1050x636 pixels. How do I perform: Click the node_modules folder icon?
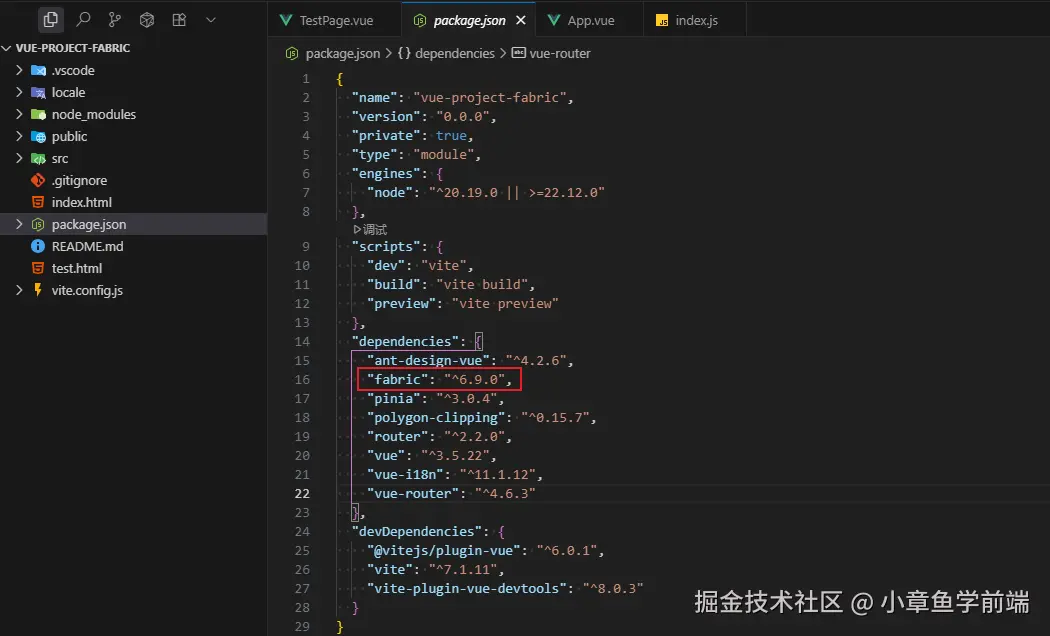pyautogui.click(x=39, y=114)
